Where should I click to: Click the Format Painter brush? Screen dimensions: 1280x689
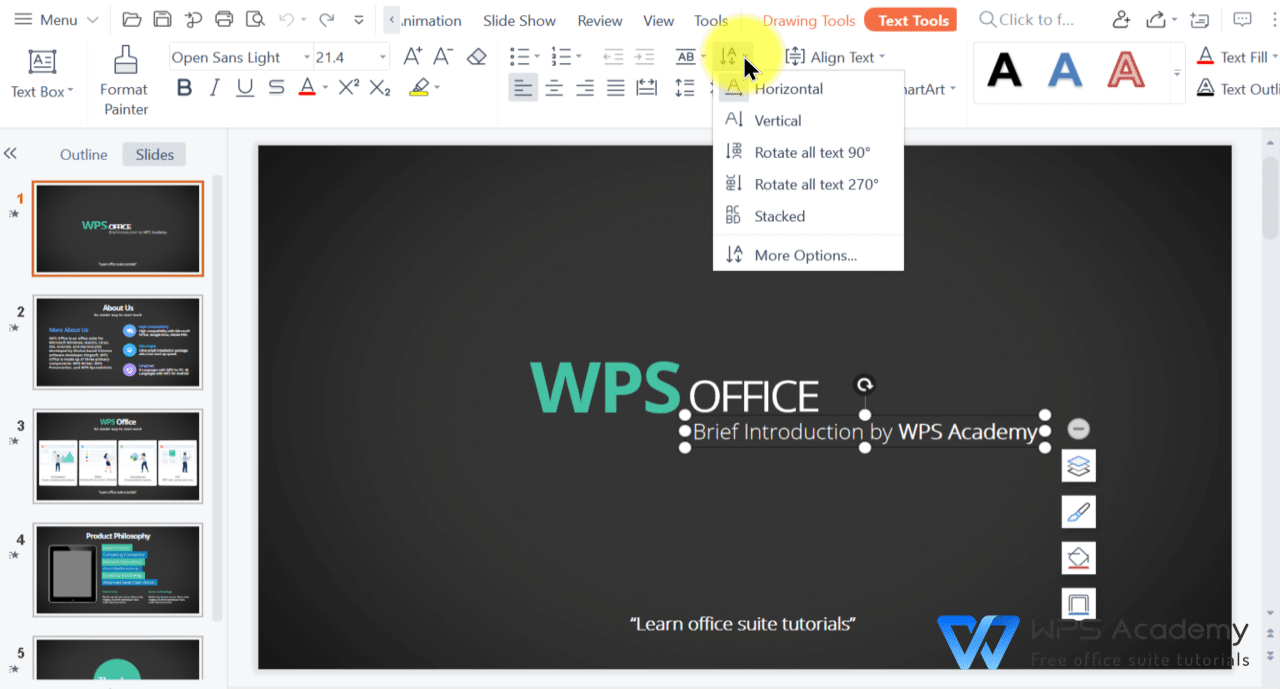pyautogui.click(x=125, y=61)
